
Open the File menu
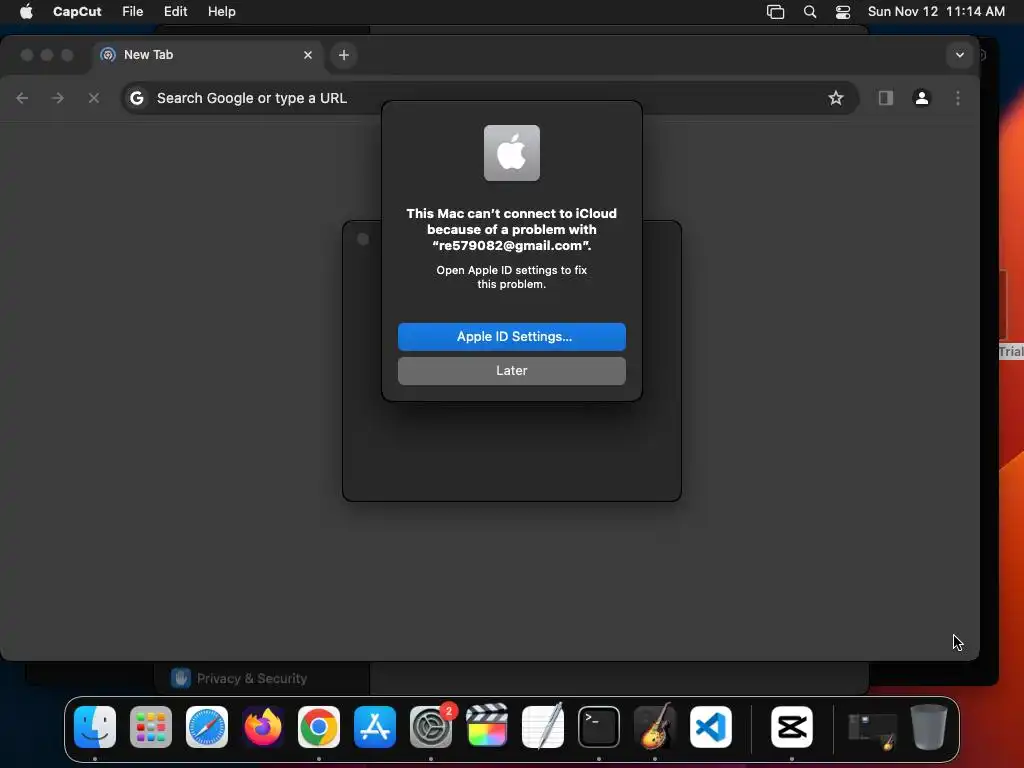tap(133, 12)
